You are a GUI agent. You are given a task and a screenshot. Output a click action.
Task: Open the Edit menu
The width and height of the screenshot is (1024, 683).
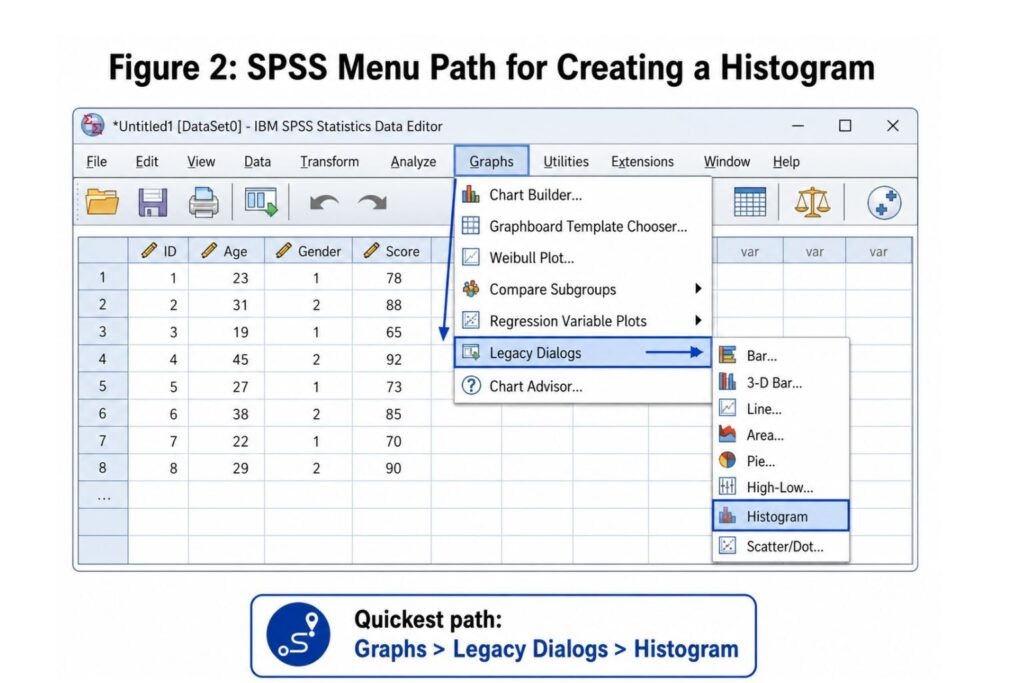(147, 161)
